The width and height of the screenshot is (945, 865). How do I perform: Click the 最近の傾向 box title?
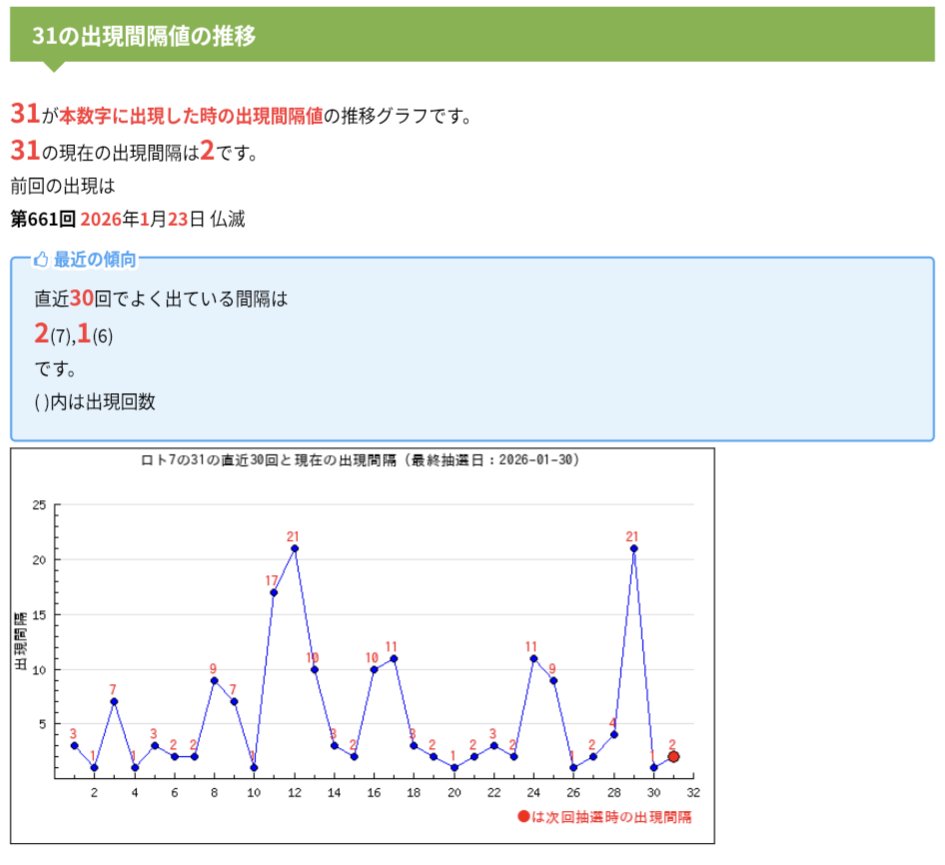point(95,260)
